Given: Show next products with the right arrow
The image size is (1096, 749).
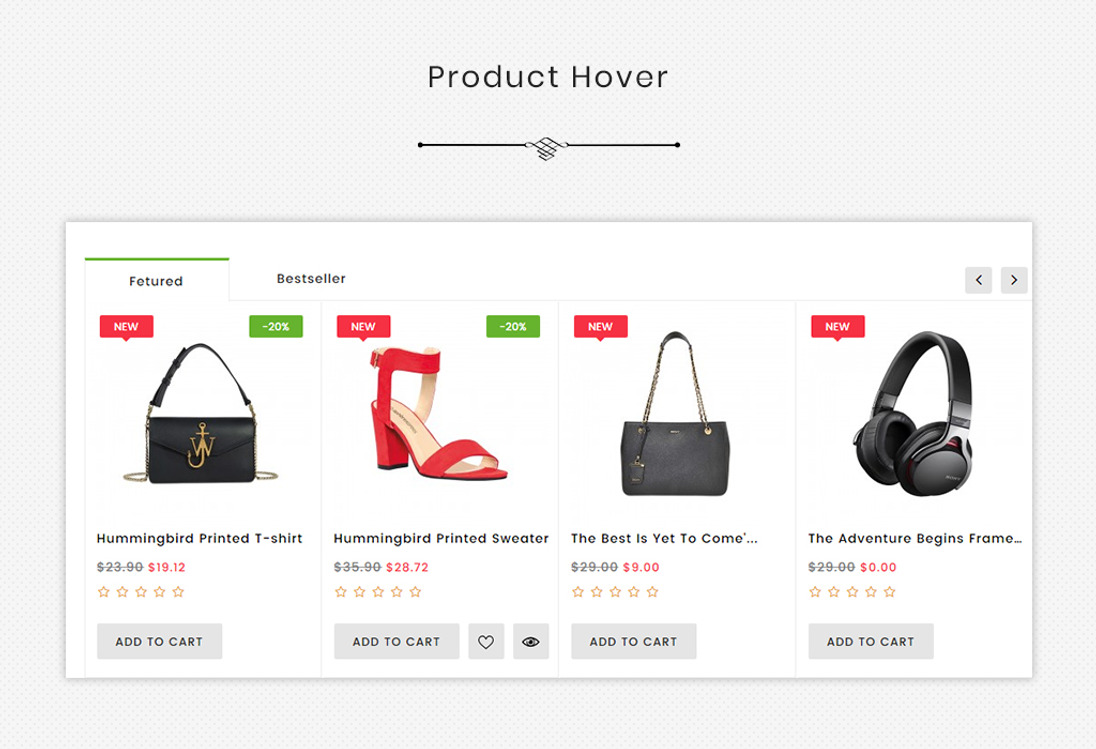Looking at the screenshot, I should tap(1014, 280).
